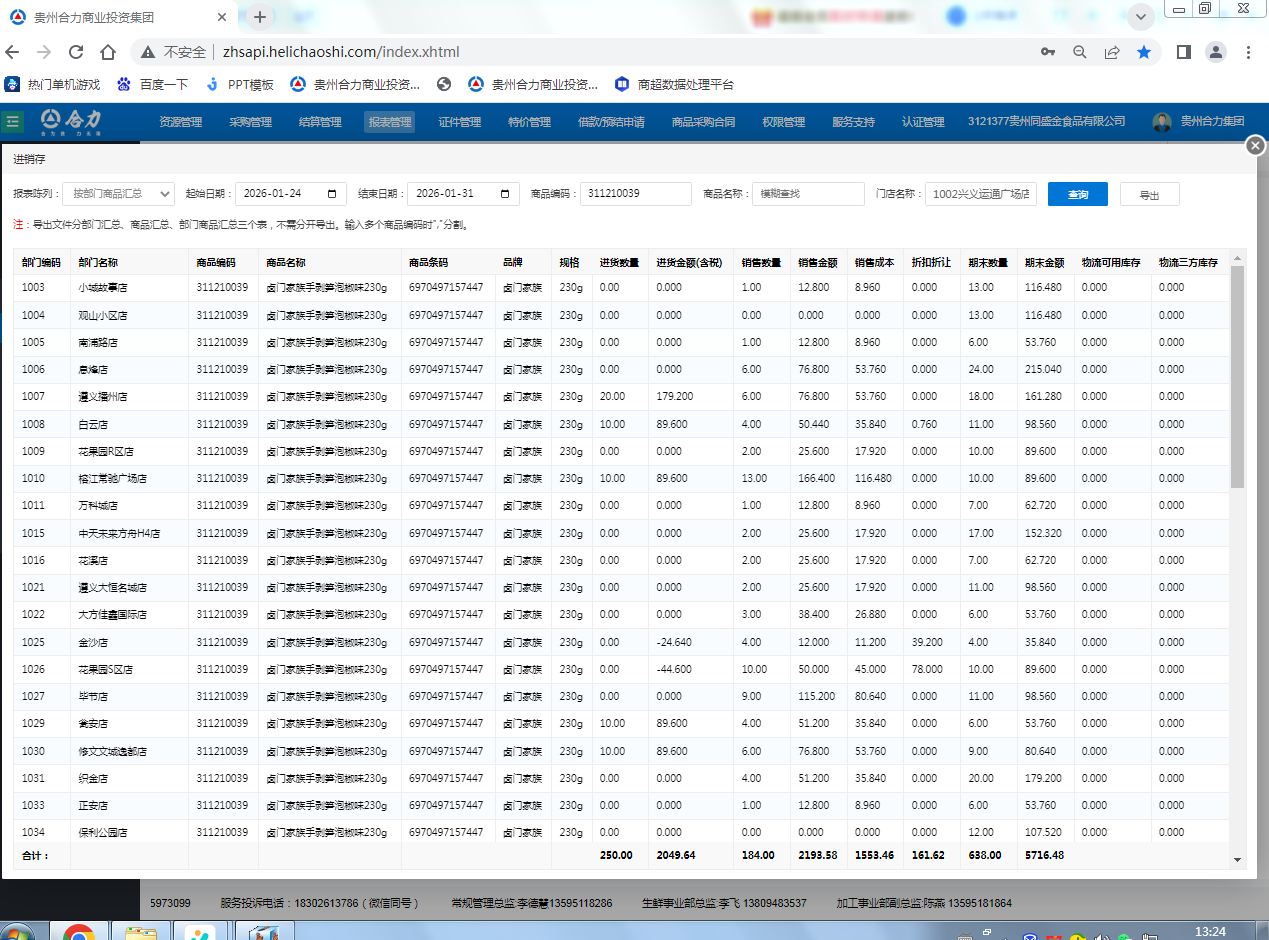Click the 商品编码 input field
The height and width of the screenshot is (940, 1269).
(635, 194)
